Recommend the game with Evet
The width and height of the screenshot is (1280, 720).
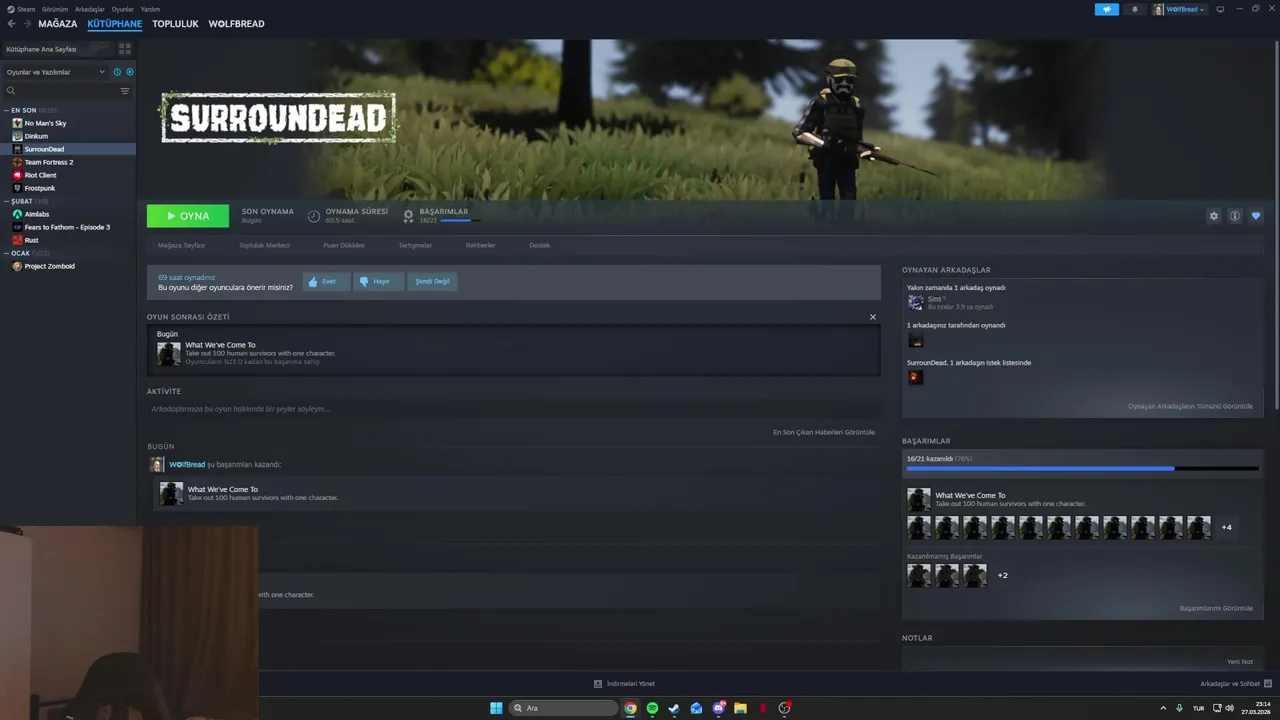(327, 282)
